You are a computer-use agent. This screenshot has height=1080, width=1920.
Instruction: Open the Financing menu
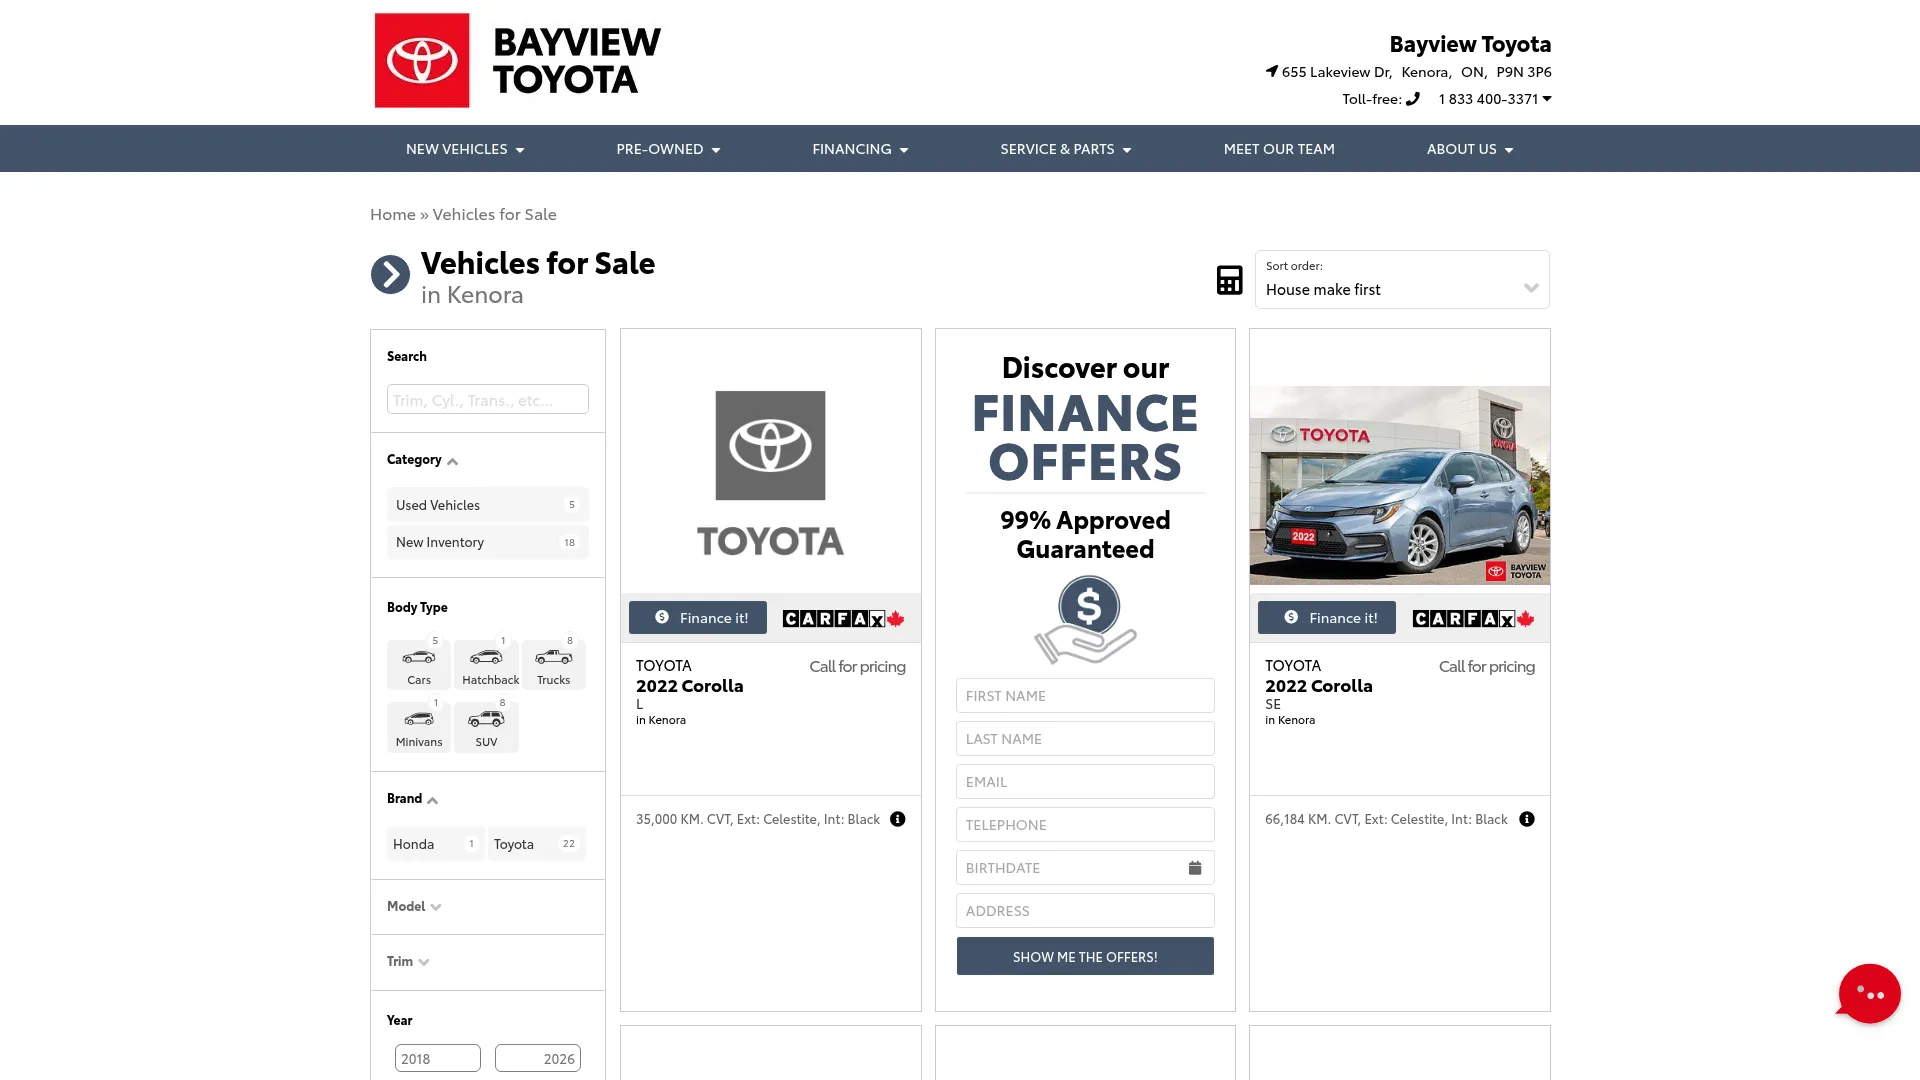tap(860, 149)
